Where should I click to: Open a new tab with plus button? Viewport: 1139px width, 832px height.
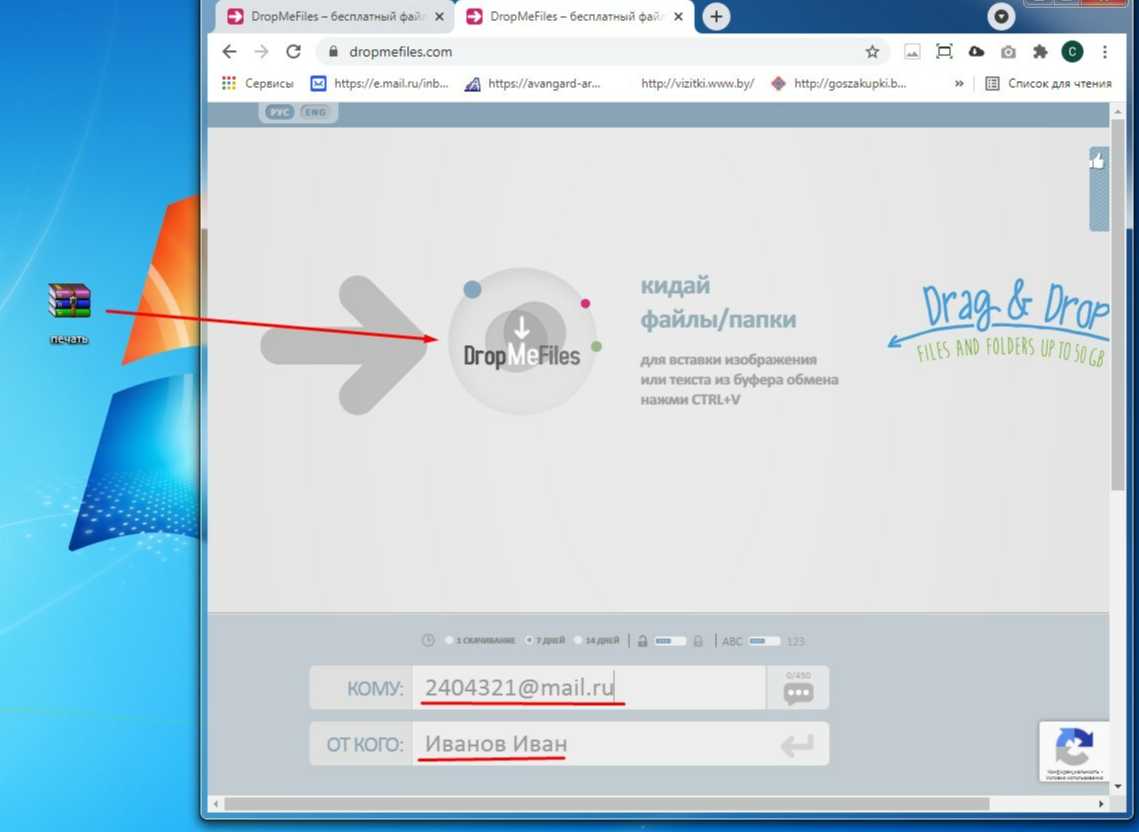(x=716, y=17)
